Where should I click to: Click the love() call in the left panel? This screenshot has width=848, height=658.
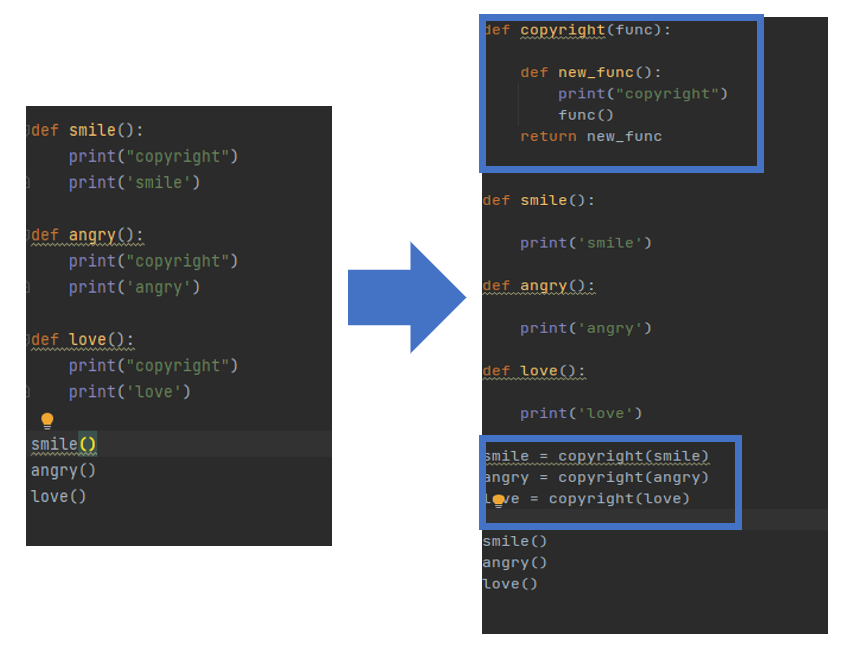point(58,495)
